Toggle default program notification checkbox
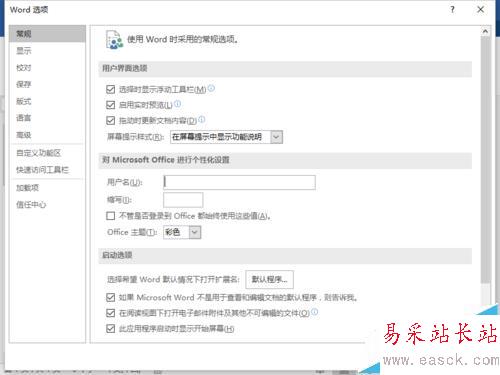The width and height of the screenshot is (500, 375). tap(110, 297)
